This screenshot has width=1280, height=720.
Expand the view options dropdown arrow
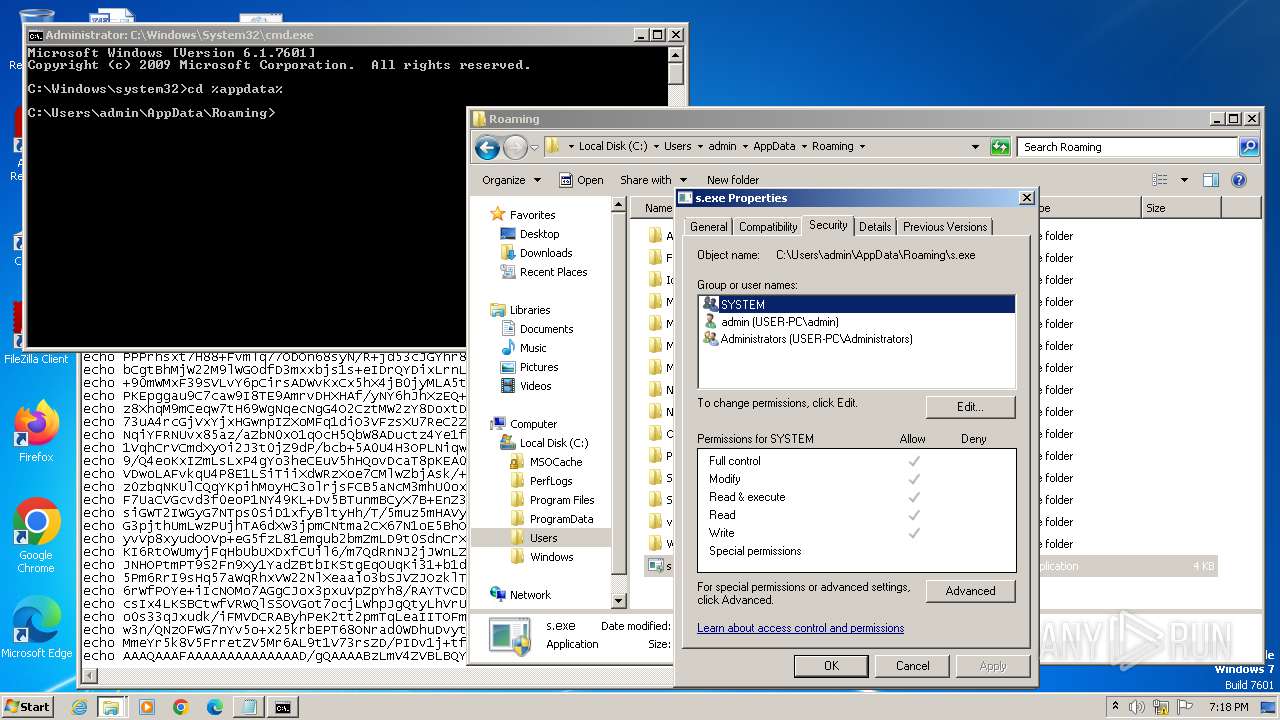coord(1184,180)
